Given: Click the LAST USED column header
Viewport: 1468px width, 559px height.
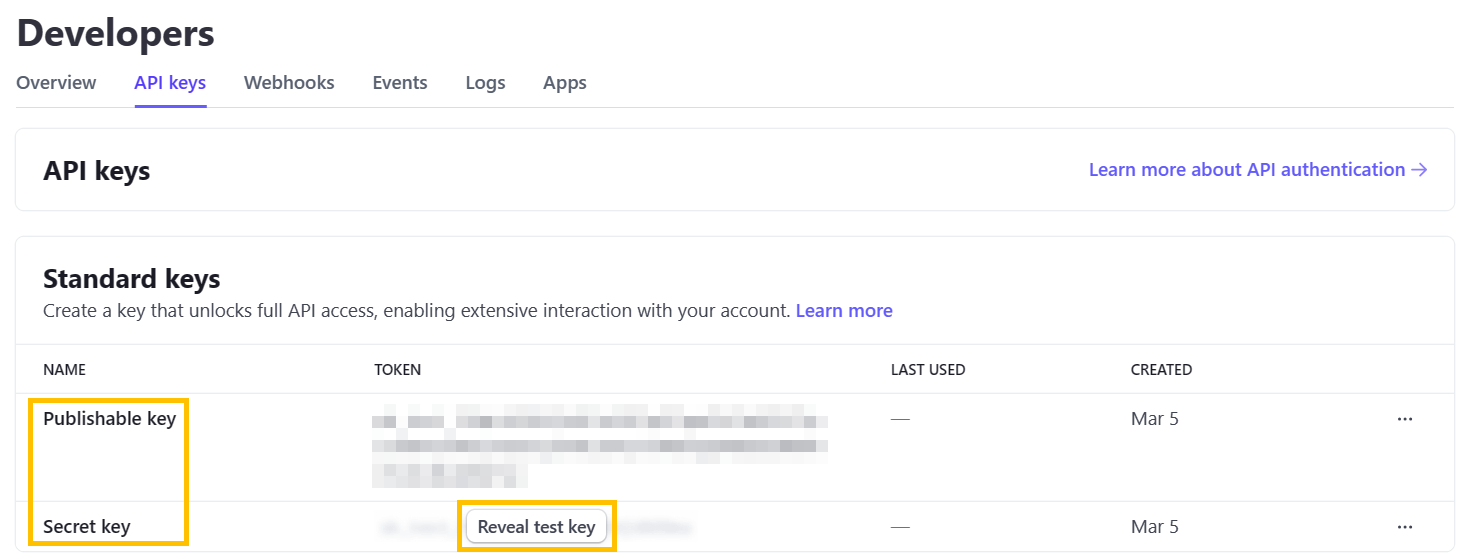Looking at the screenshot, I should point(928,370).
